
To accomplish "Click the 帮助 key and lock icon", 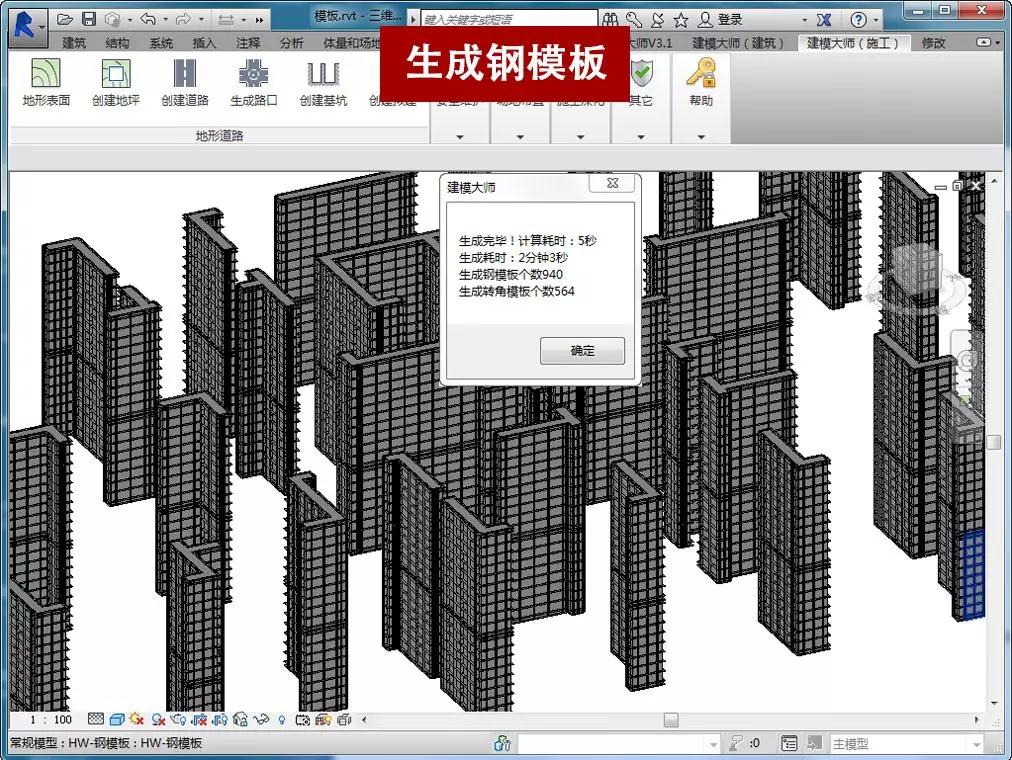I will pyautogui.click(x=701, y=73).
